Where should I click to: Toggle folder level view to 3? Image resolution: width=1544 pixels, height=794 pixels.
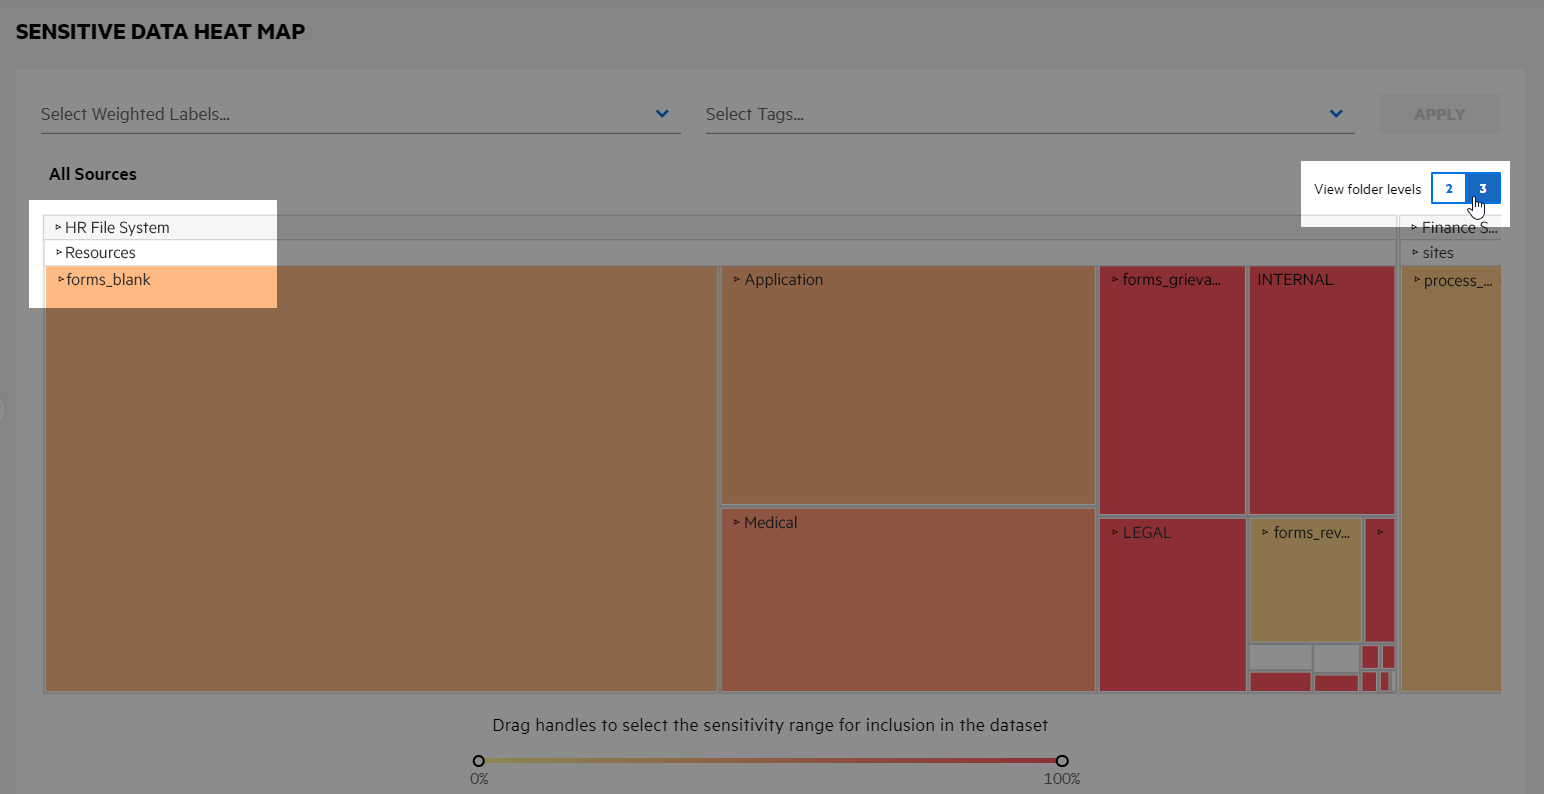[x=1482, y=188]
